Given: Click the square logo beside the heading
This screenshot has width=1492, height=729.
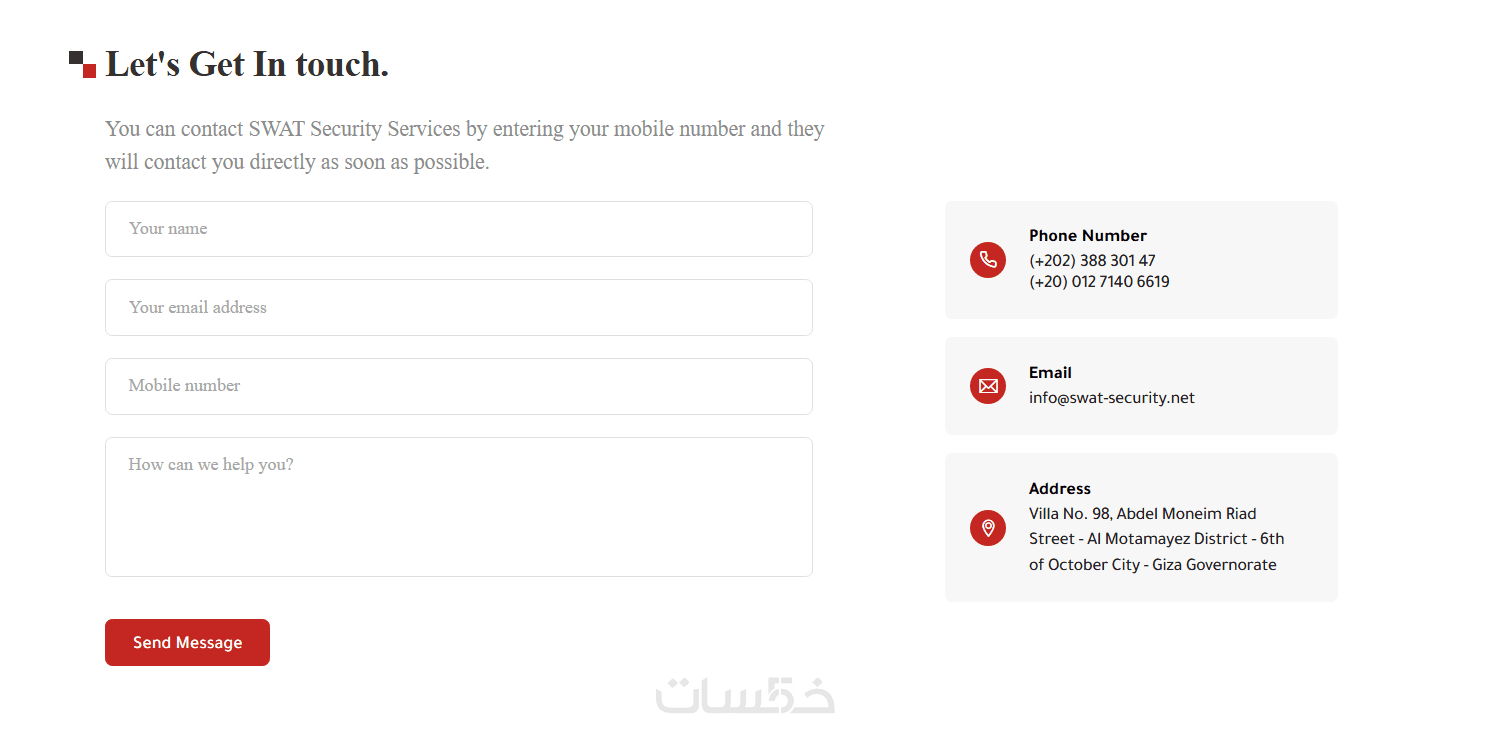Looking at the screenshot, I should (82, 64).
